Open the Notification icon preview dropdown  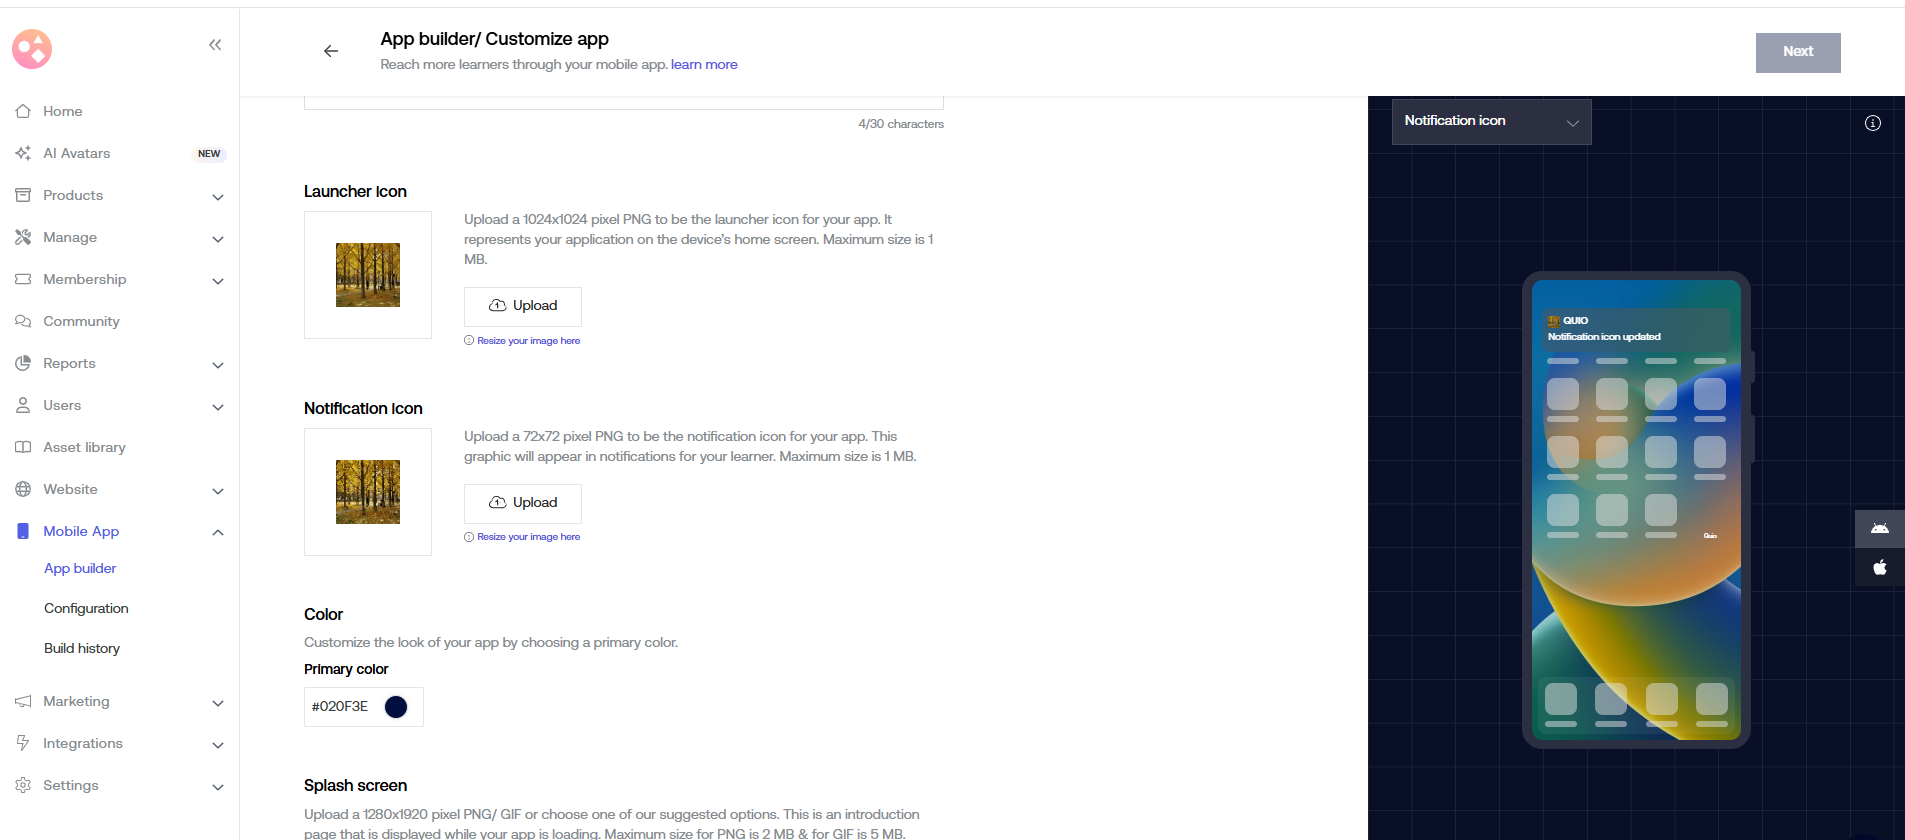point(1490,121)
